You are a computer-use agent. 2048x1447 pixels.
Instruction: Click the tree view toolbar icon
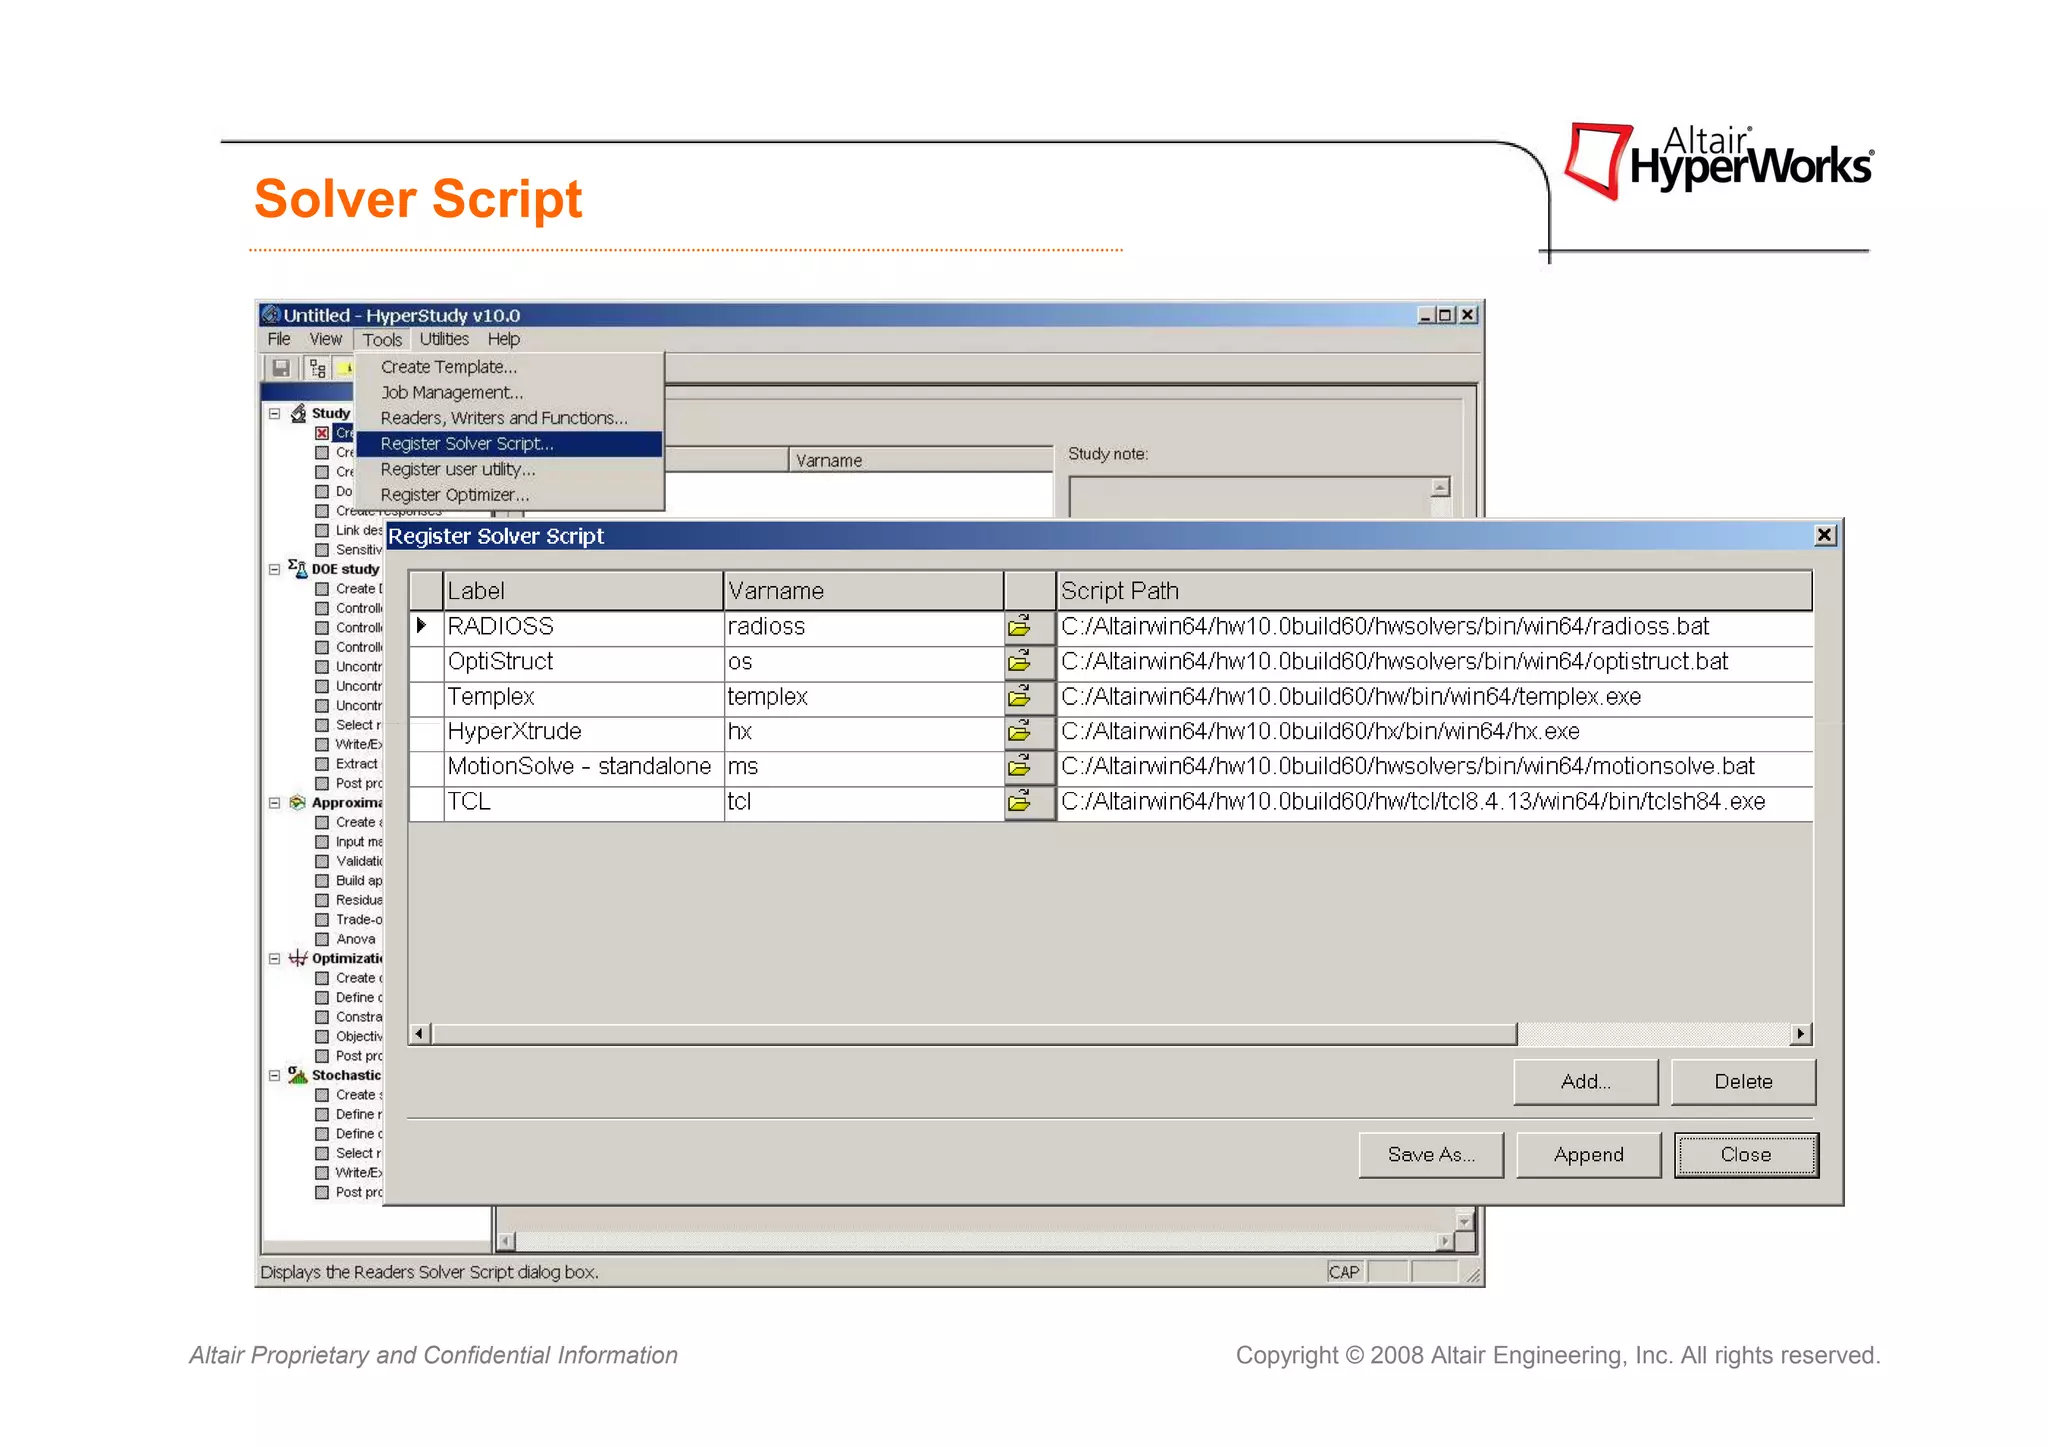[x=317, y=368]
